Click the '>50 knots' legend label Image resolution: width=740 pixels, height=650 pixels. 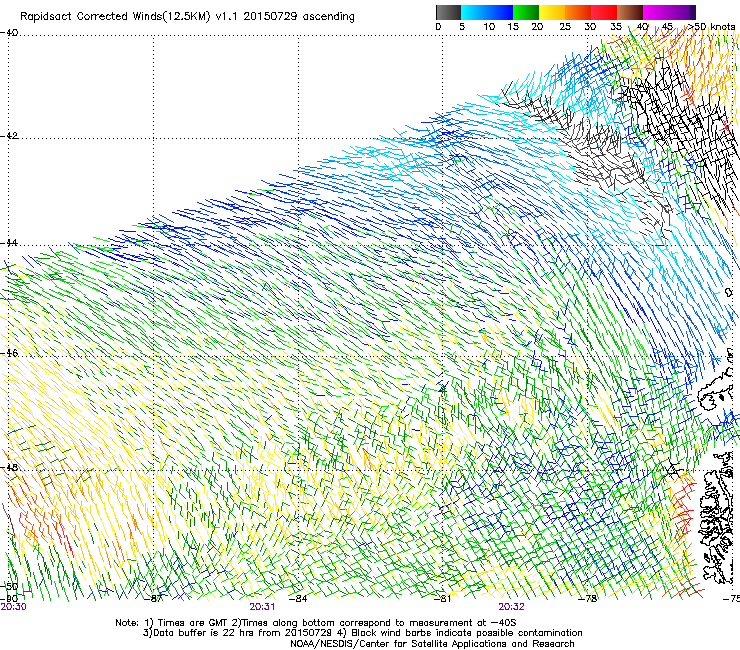pyautogui.click(x=712, y=27)
